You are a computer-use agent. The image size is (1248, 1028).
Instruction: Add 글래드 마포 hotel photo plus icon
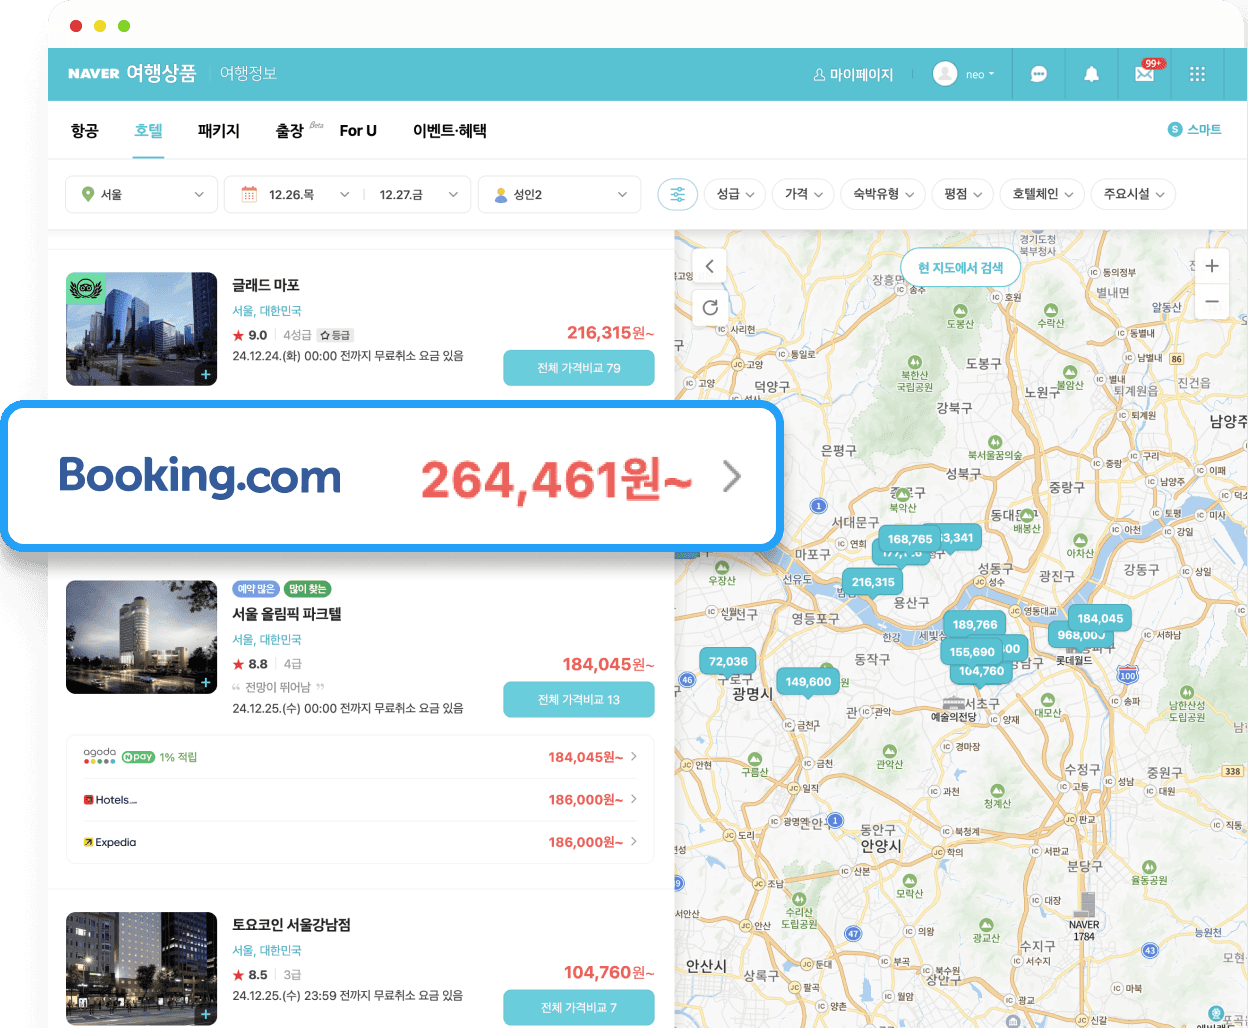click(205, 375)
